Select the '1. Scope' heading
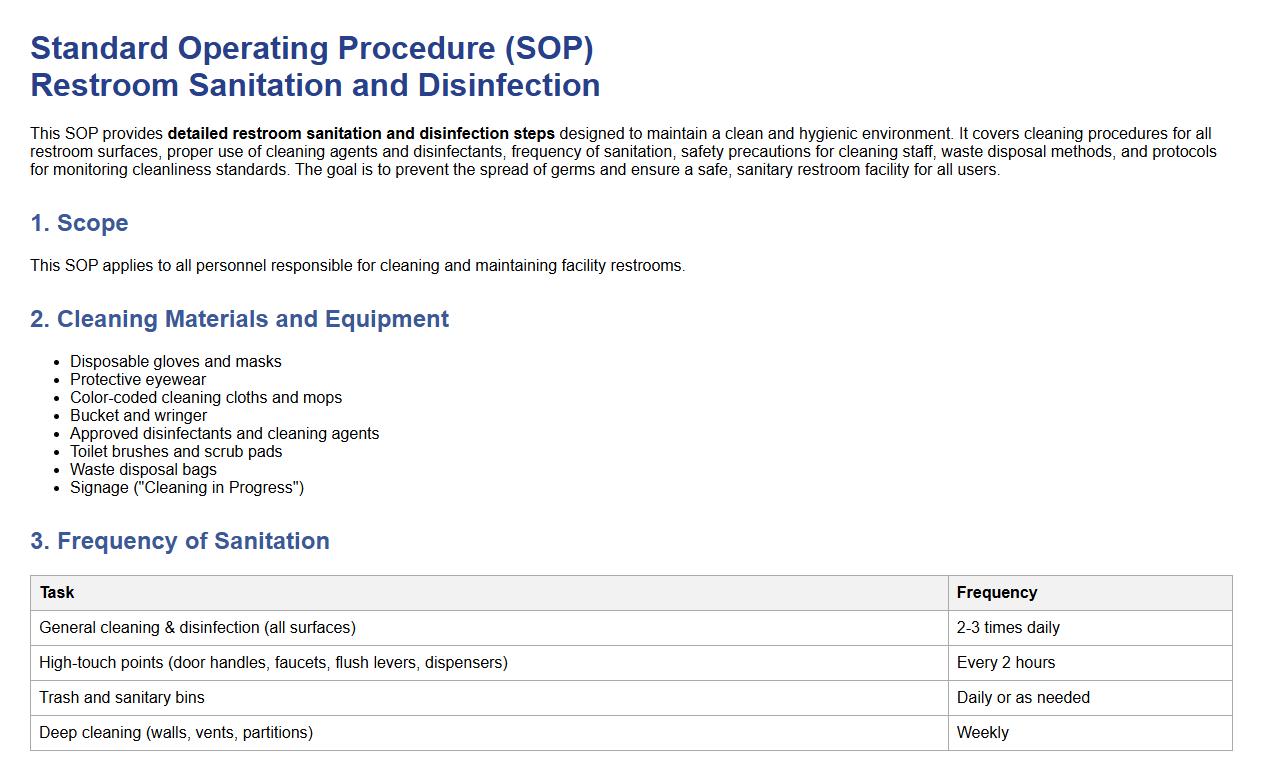 tap(79, 223)
